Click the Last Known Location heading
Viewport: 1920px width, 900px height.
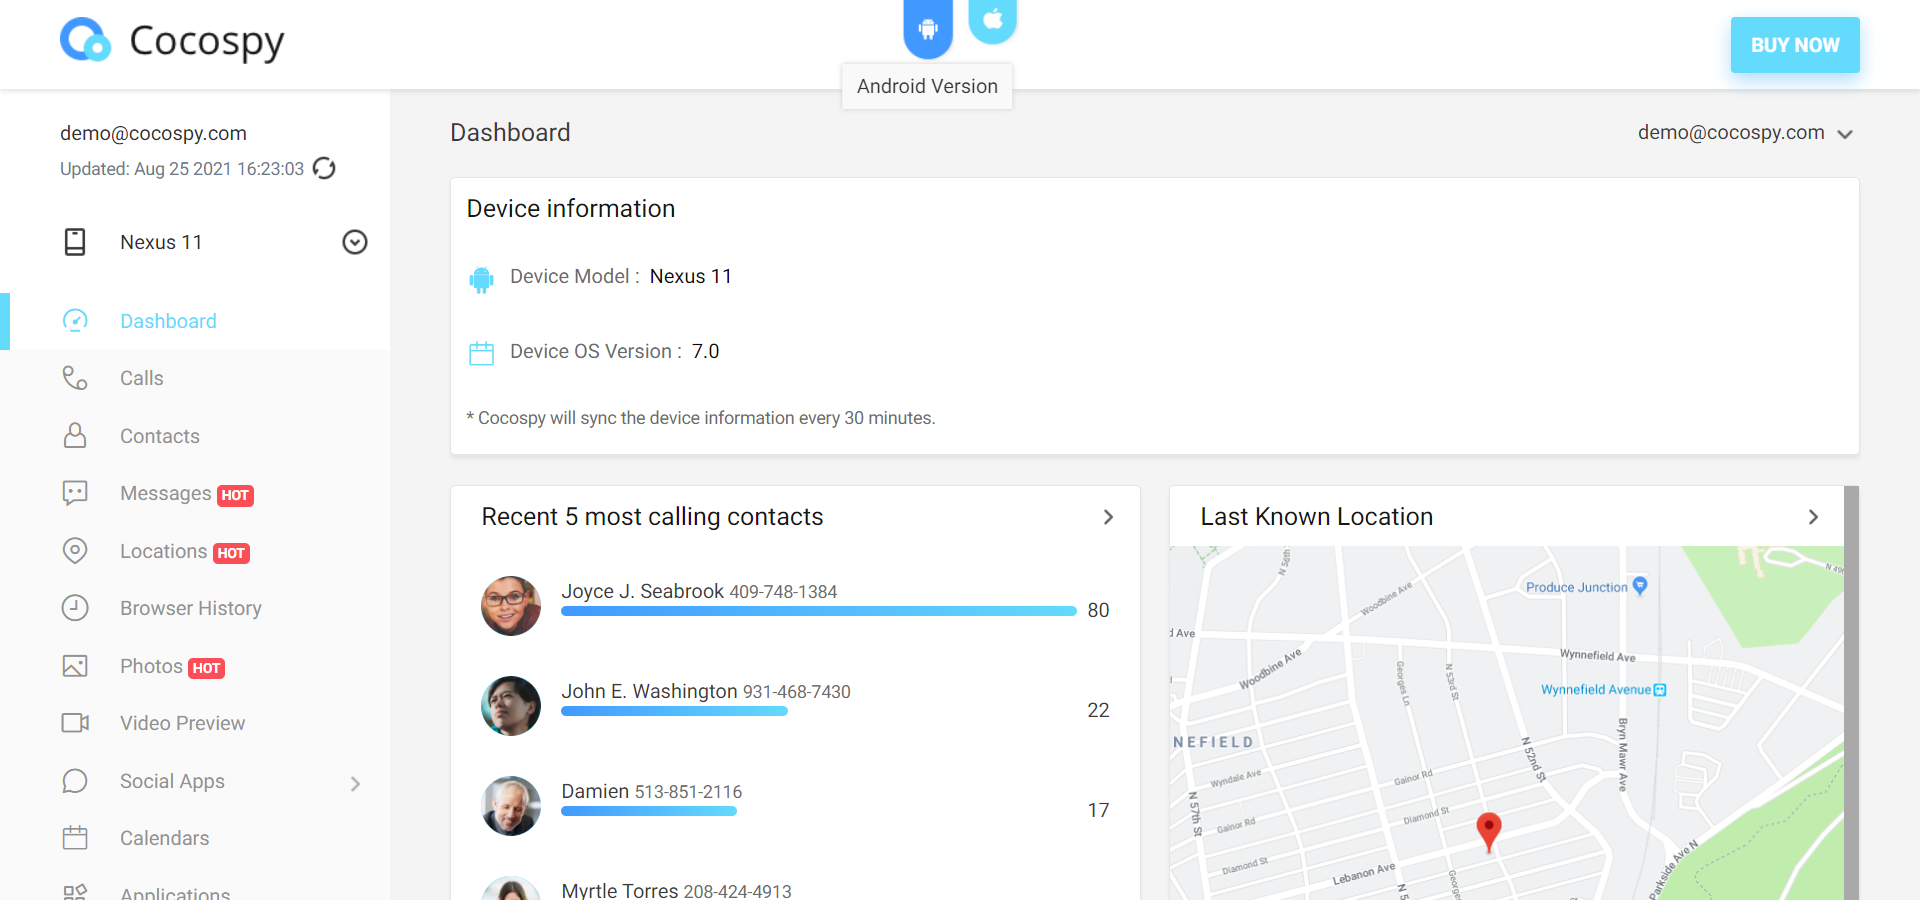pyautogui.click(x=1316, y=517)
